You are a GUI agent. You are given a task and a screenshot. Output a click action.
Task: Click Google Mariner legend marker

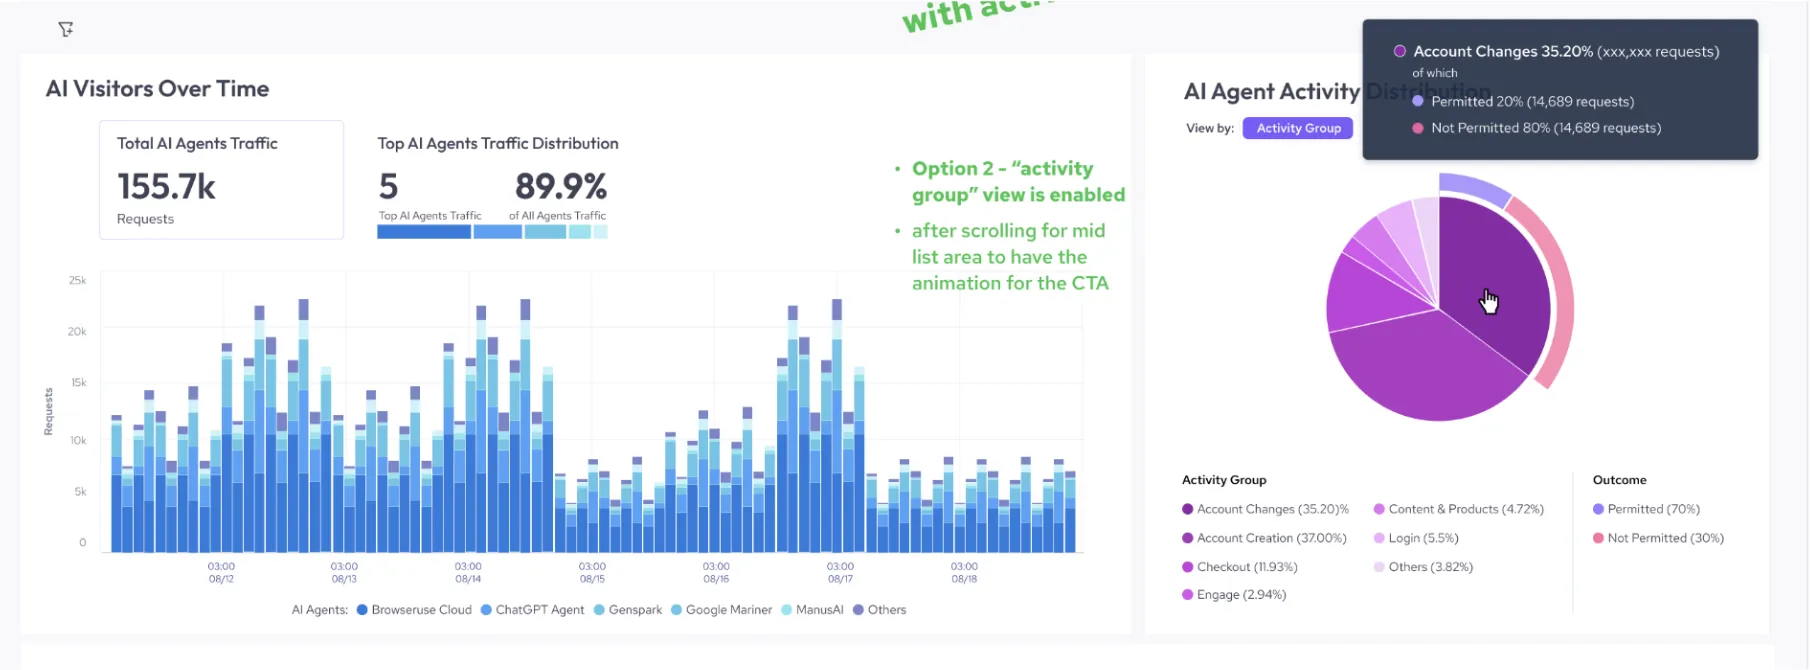click(x=677, y=610)
